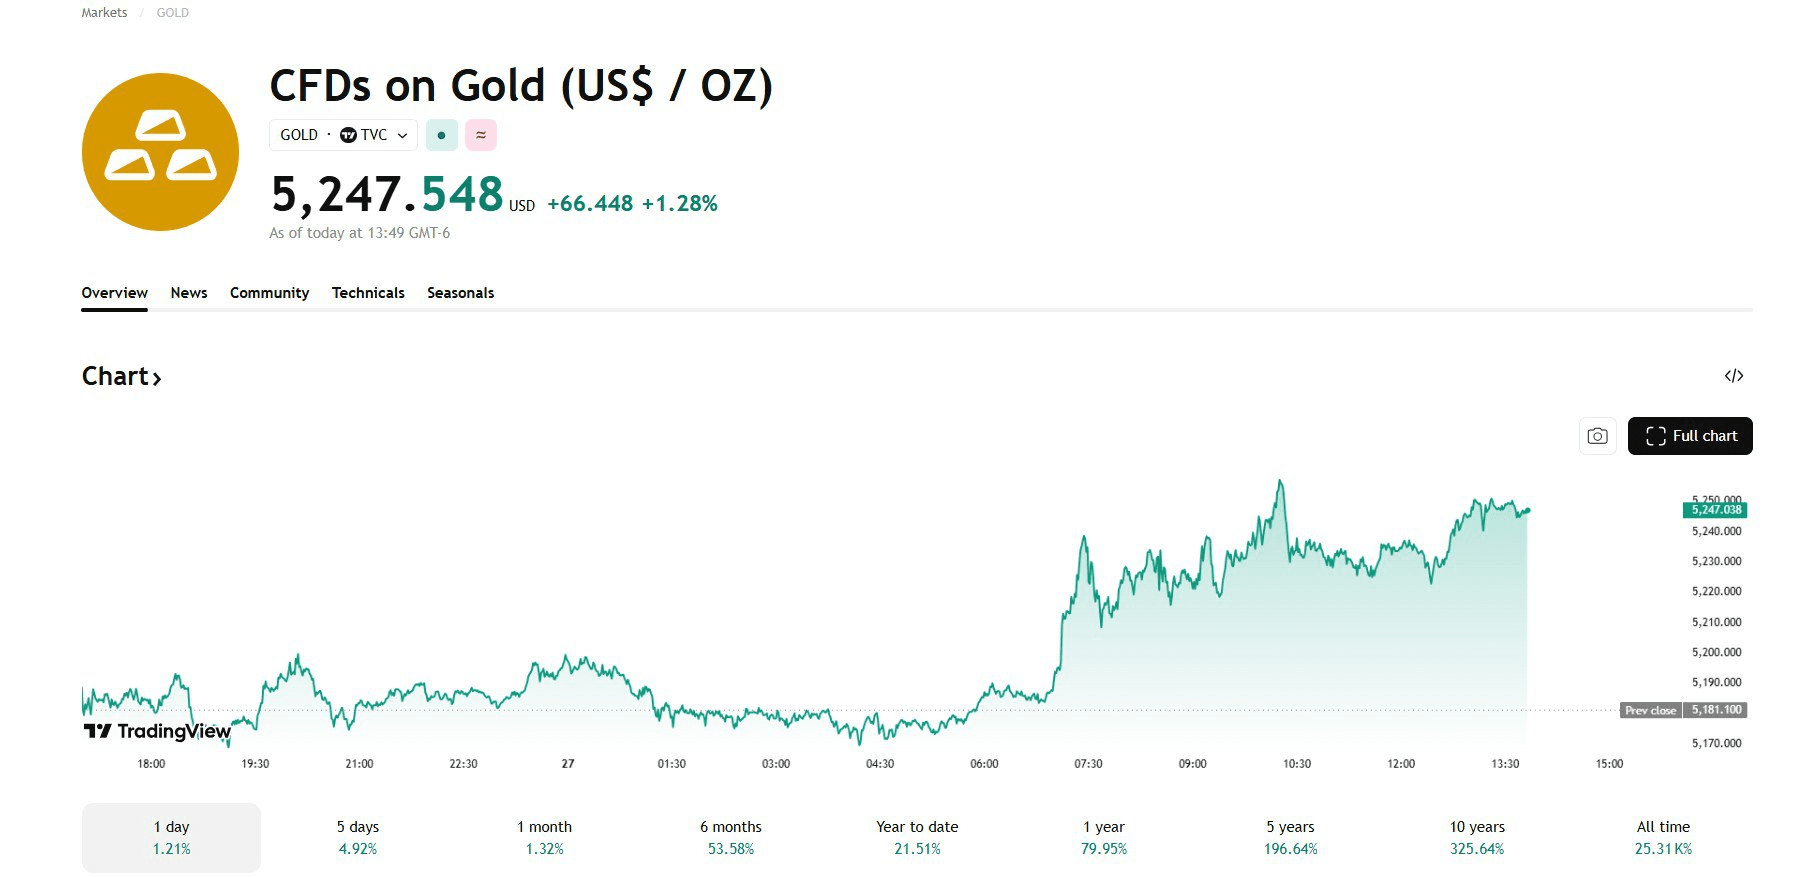Open the GOLD TVC symbol source dropdown
The height and width of the screenshot is (877, 1813).
[x=343, y=135]
